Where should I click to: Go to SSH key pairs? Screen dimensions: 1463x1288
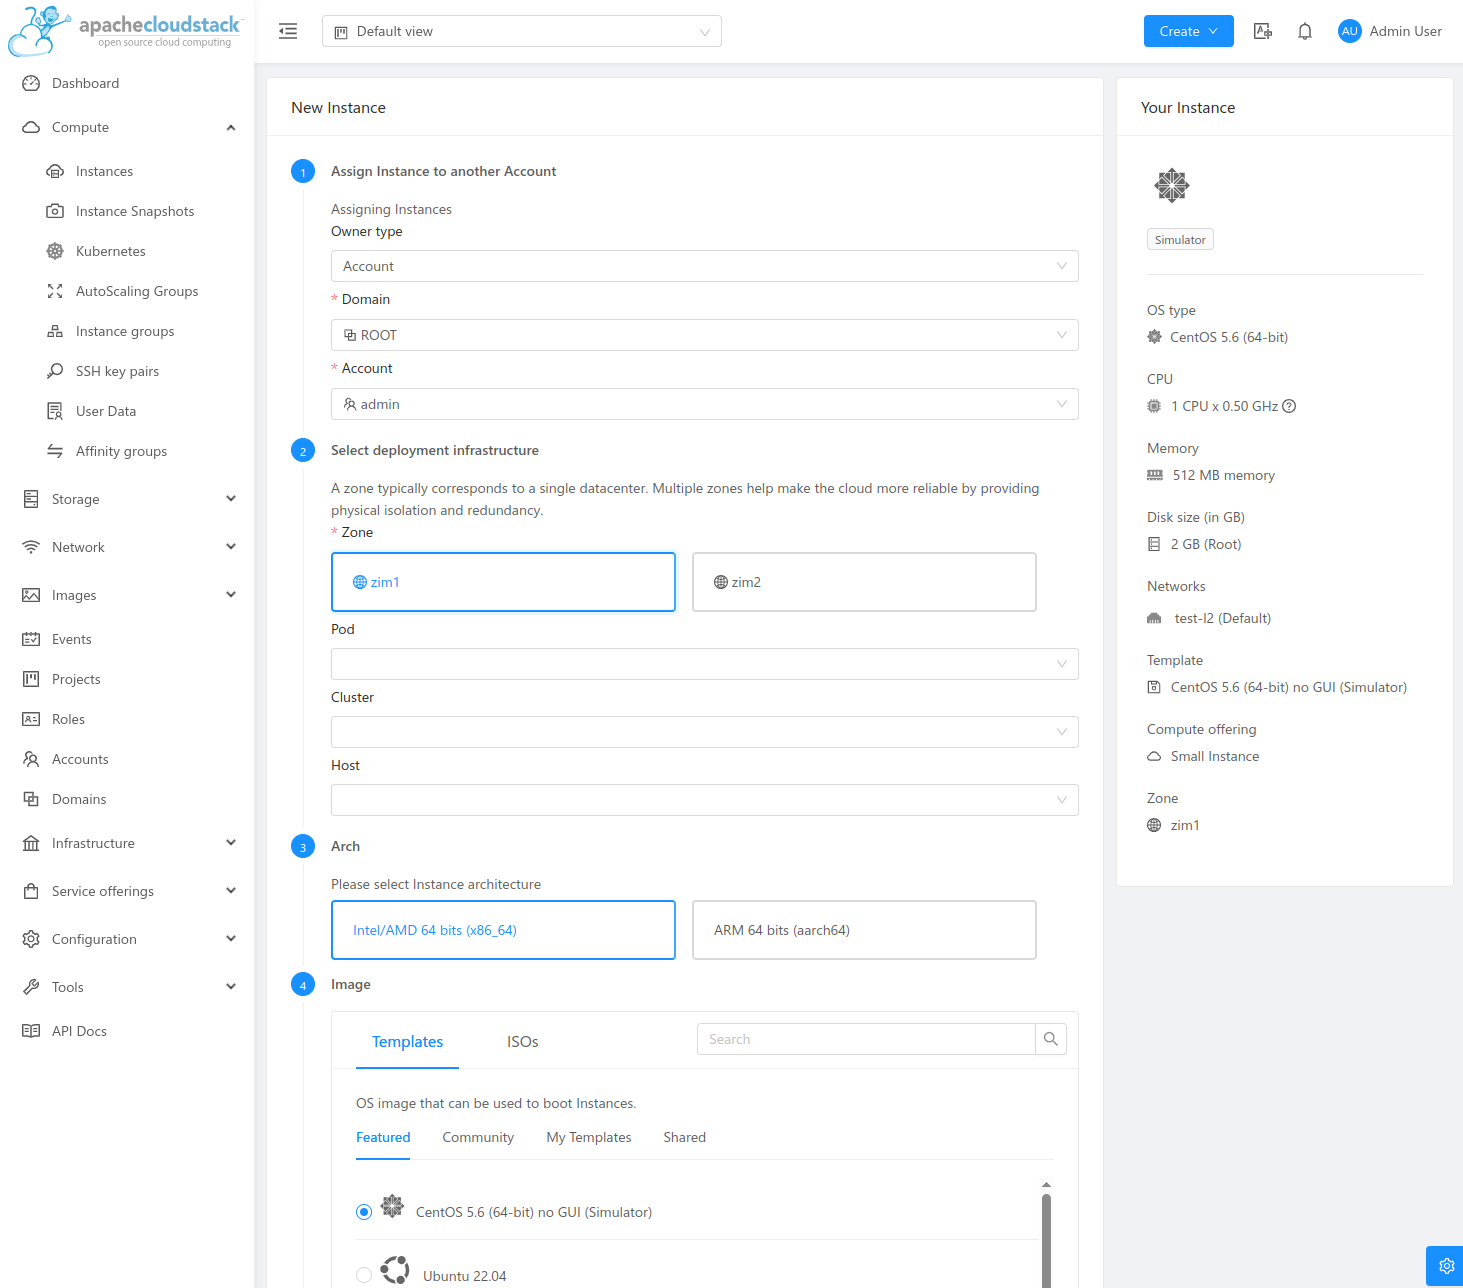point(117,371)
